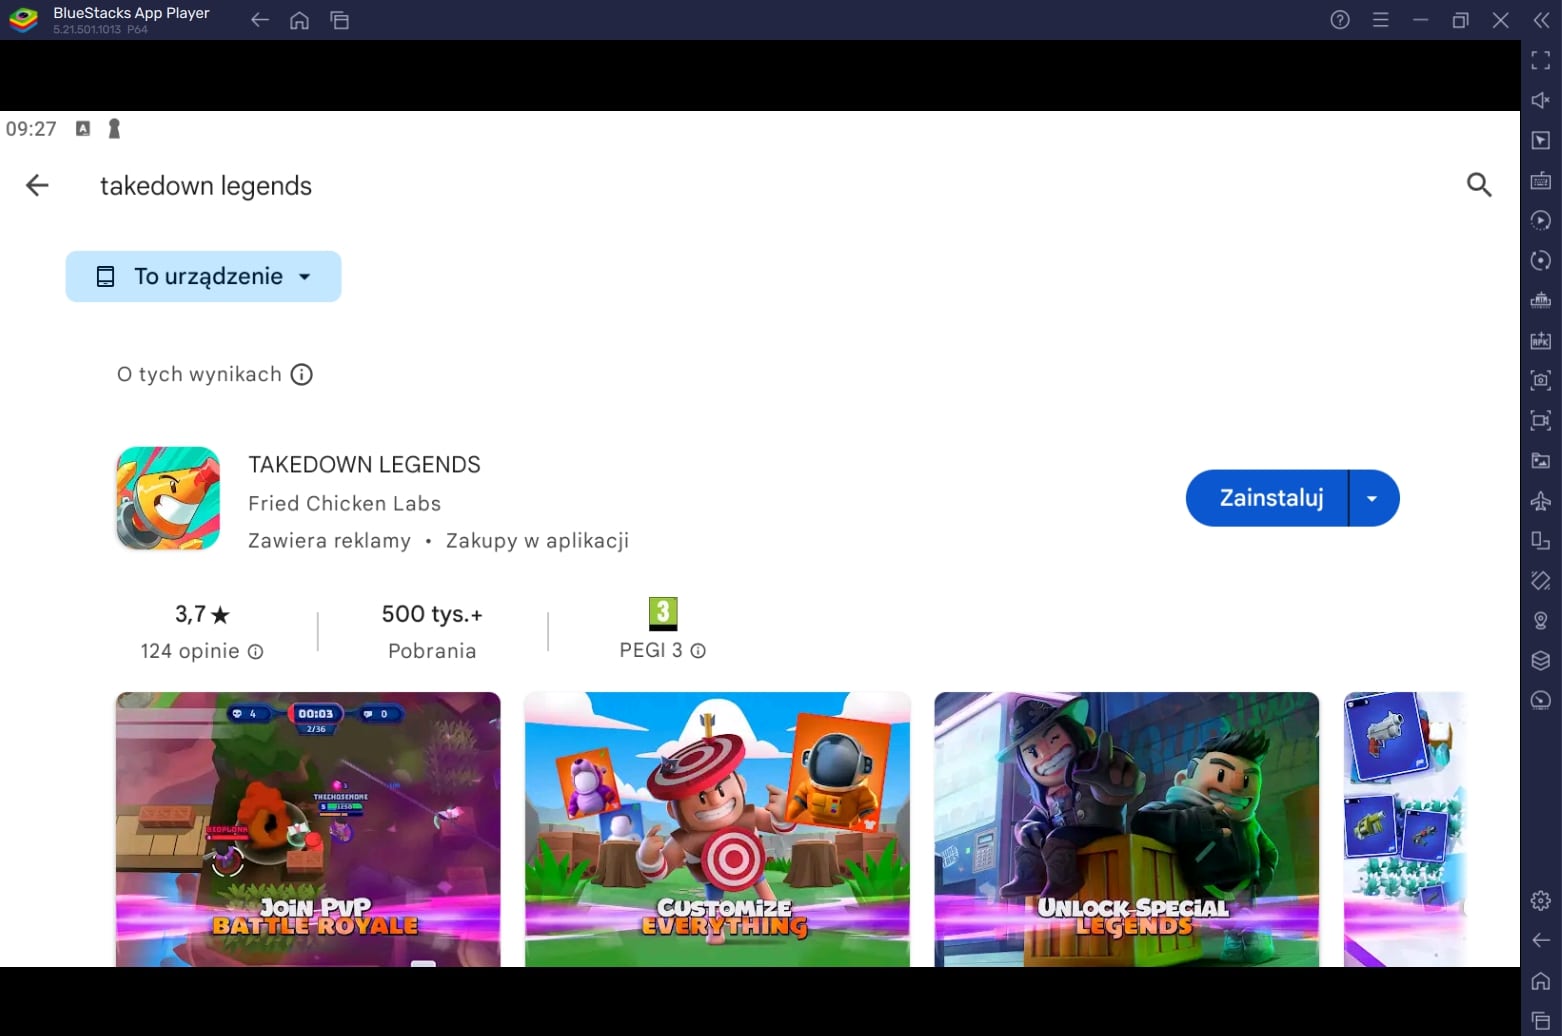Go back using BlueStacks title bar arrow
The height and width of the screenshot is (1036, 1562).
pos(260,20)
